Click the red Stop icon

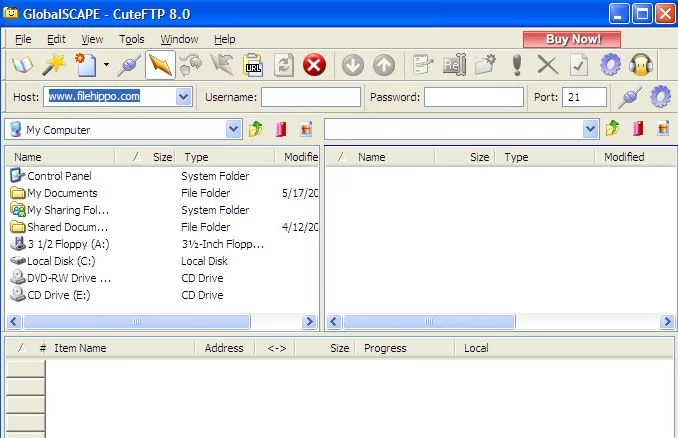pyautogui.click(x=314, y=65)
